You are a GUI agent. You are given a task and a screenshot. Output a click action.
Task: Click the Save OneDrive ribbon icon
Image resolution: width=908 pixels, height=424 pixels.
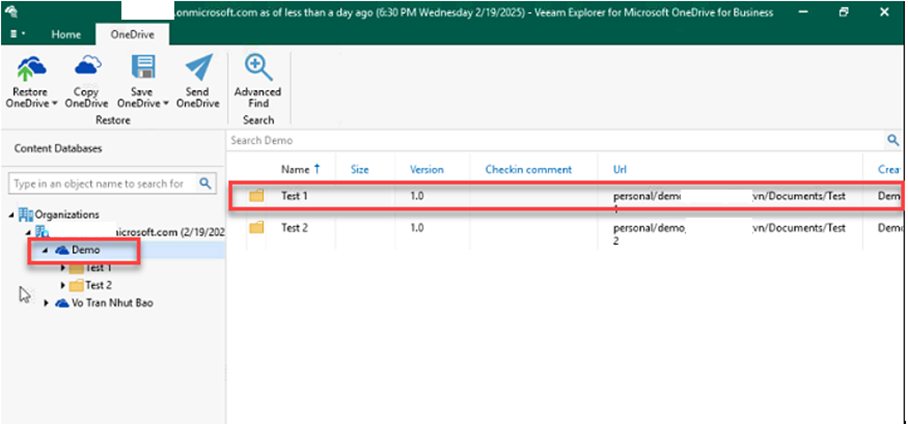coord(142,69)
